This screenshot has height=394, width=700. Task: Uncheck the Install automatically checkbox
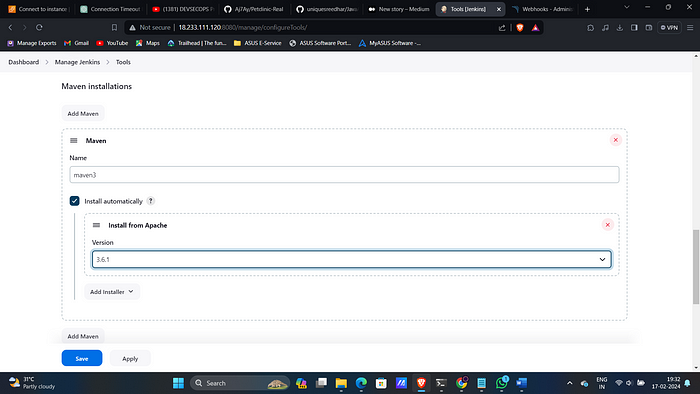pyautogui.click(x=75, y=201)
